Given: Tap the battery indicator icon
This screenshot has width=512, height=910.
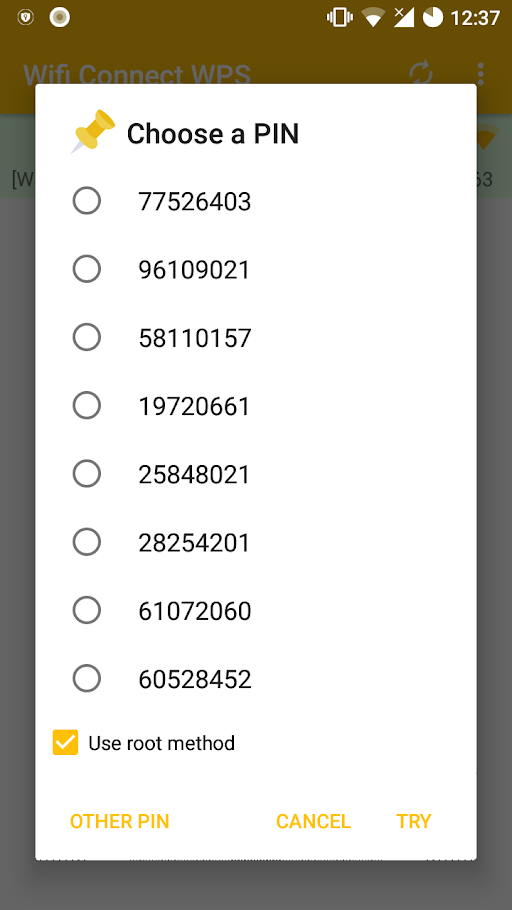Looking at the screenshot, I should [432, 17].
